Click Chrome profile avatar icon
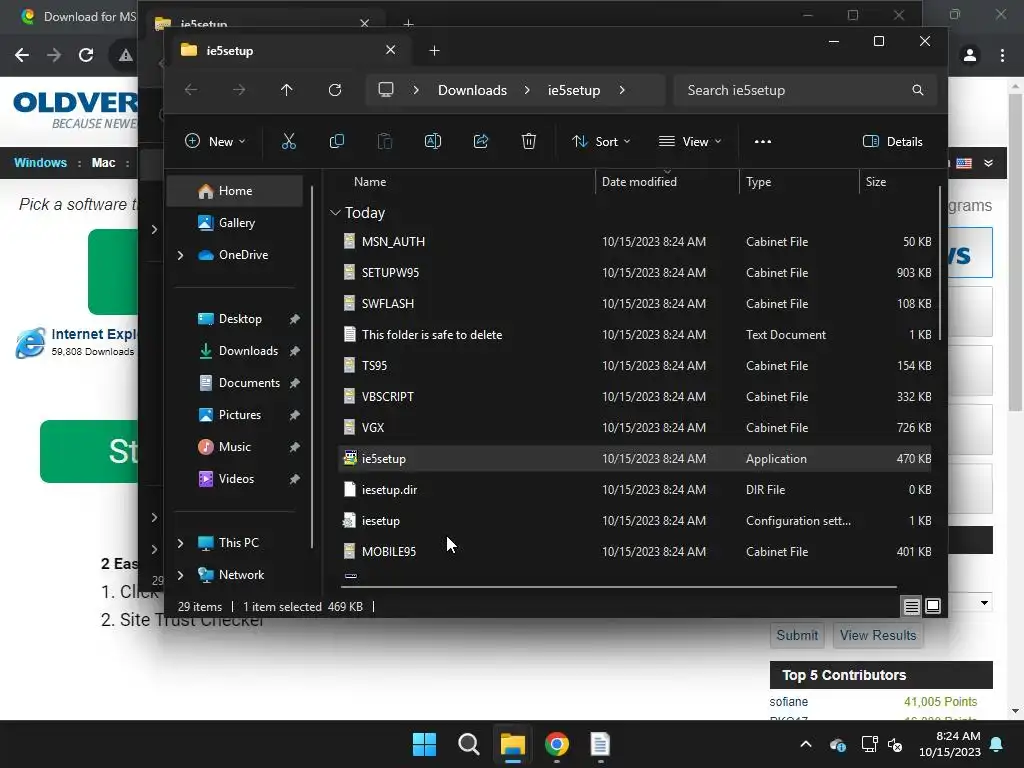1024x768 pixels. [970, 55]
